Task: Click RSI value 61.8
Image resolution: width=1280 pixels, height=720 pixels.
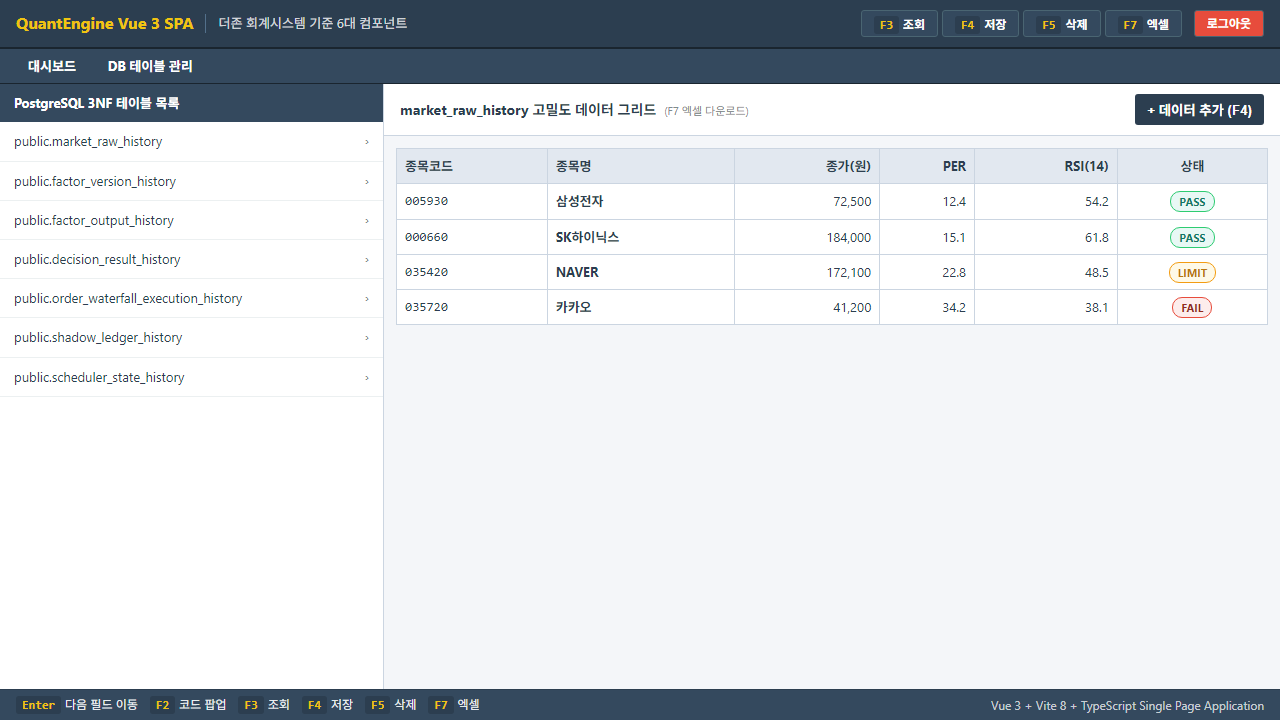Action: 1046,237
